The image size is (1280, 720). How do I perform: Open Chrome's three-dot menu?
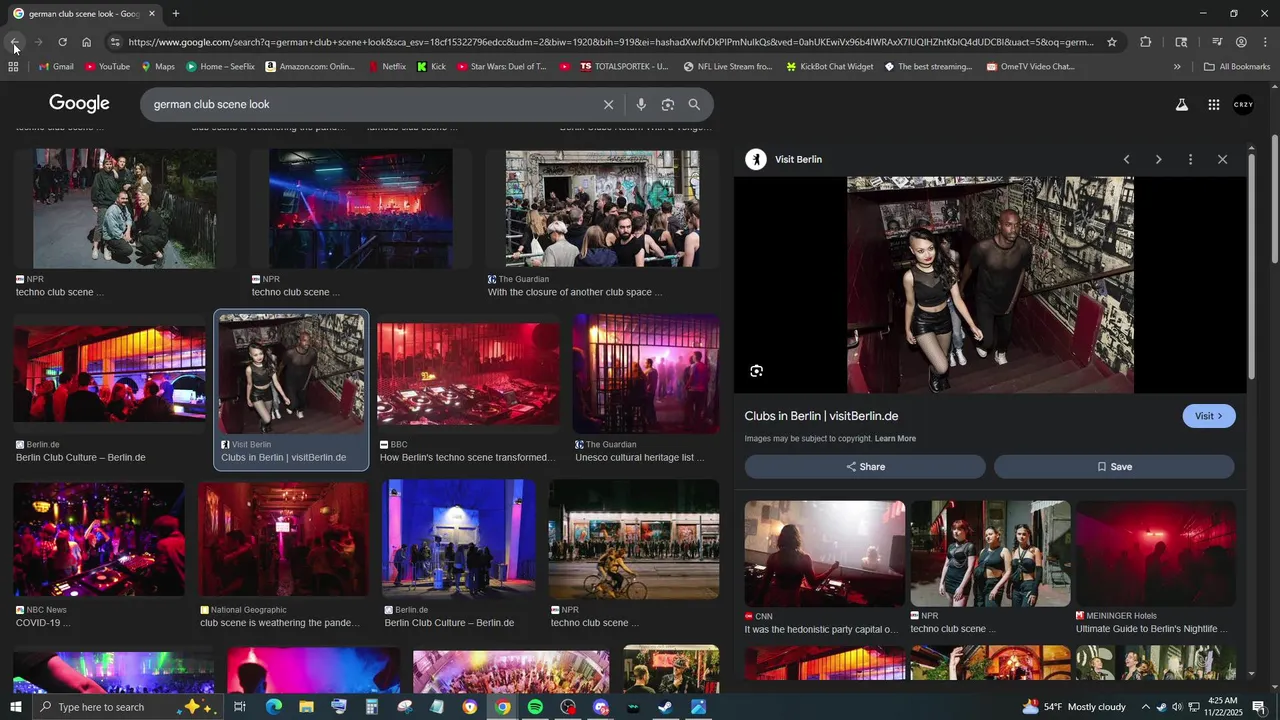pos(1265,42)
